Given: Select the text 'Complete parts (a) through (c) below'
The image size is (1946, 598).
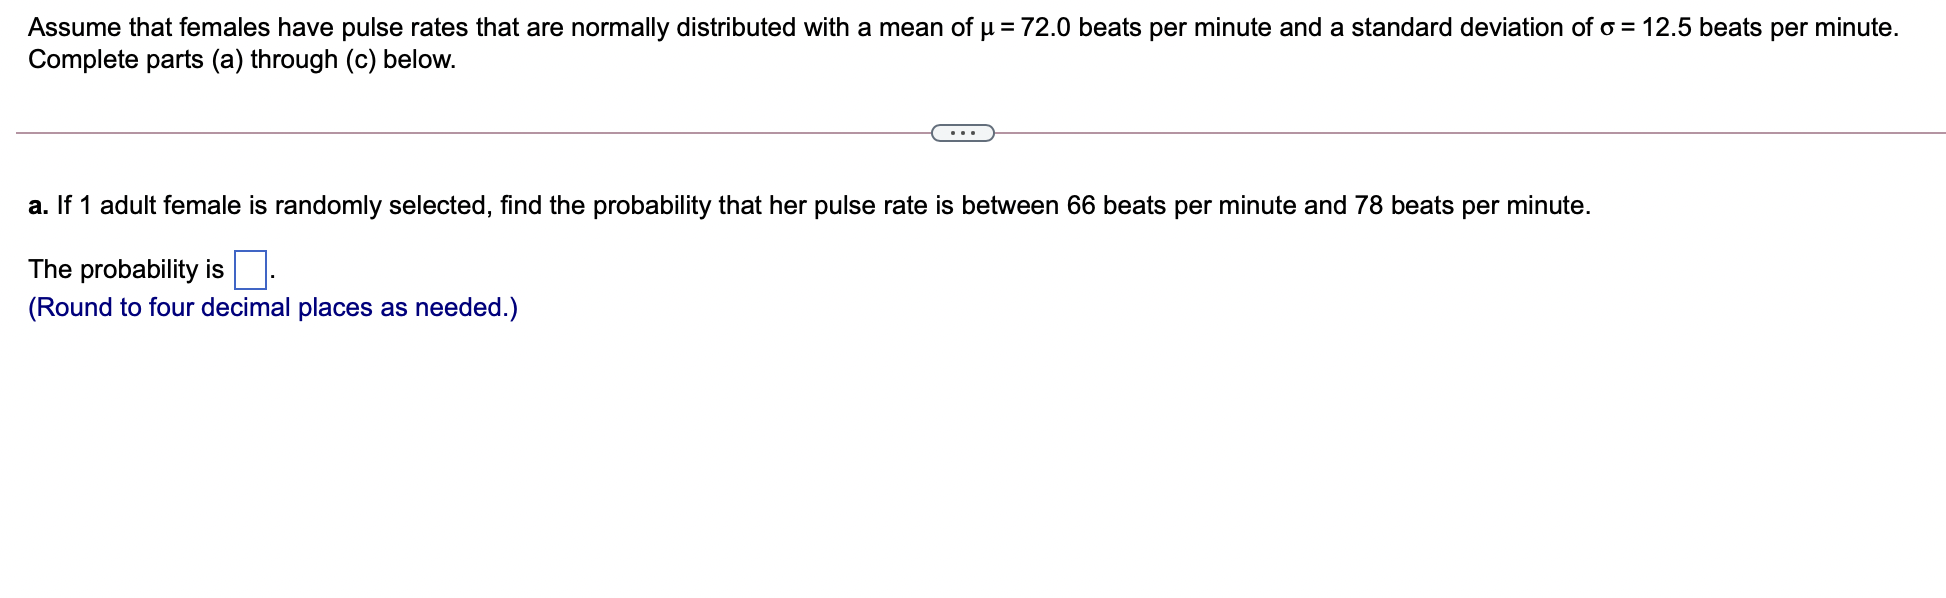Looking at the screenshot, I should (242, 60).
